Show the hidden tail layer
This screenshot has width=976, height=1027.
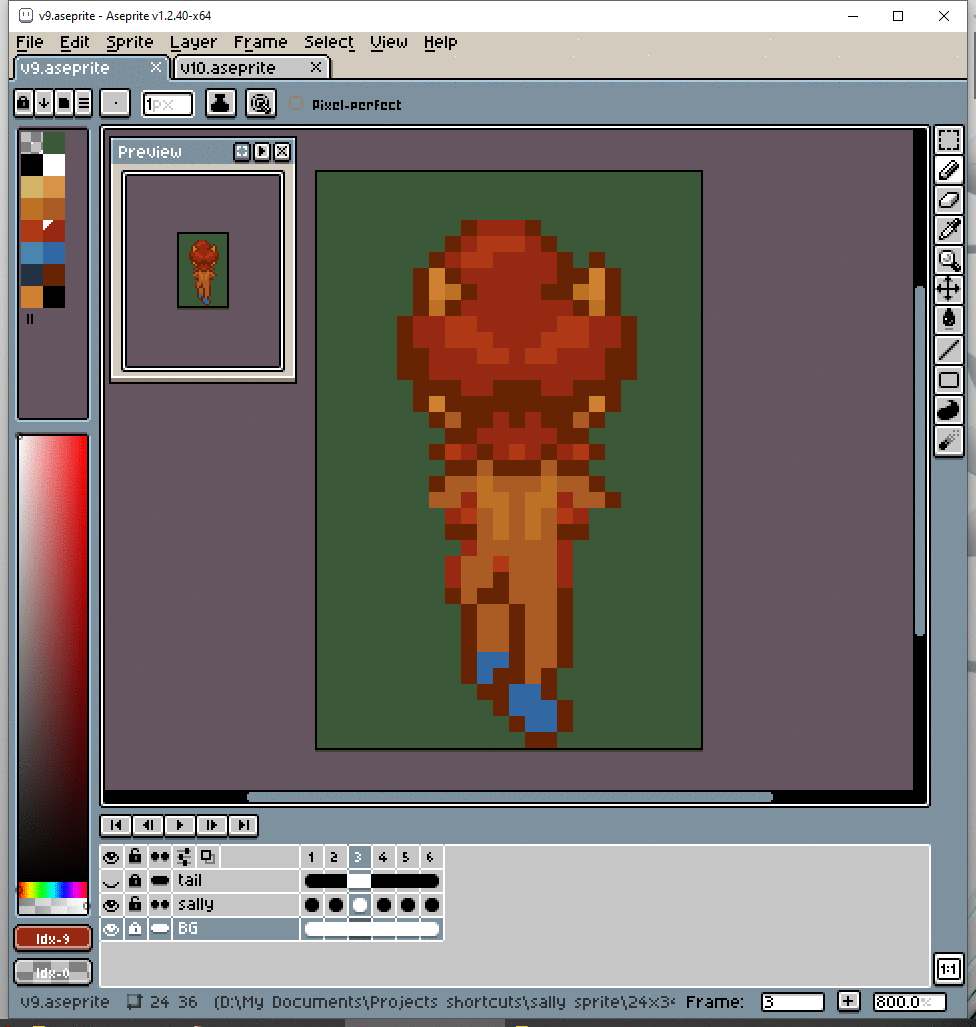click(112, 881)
